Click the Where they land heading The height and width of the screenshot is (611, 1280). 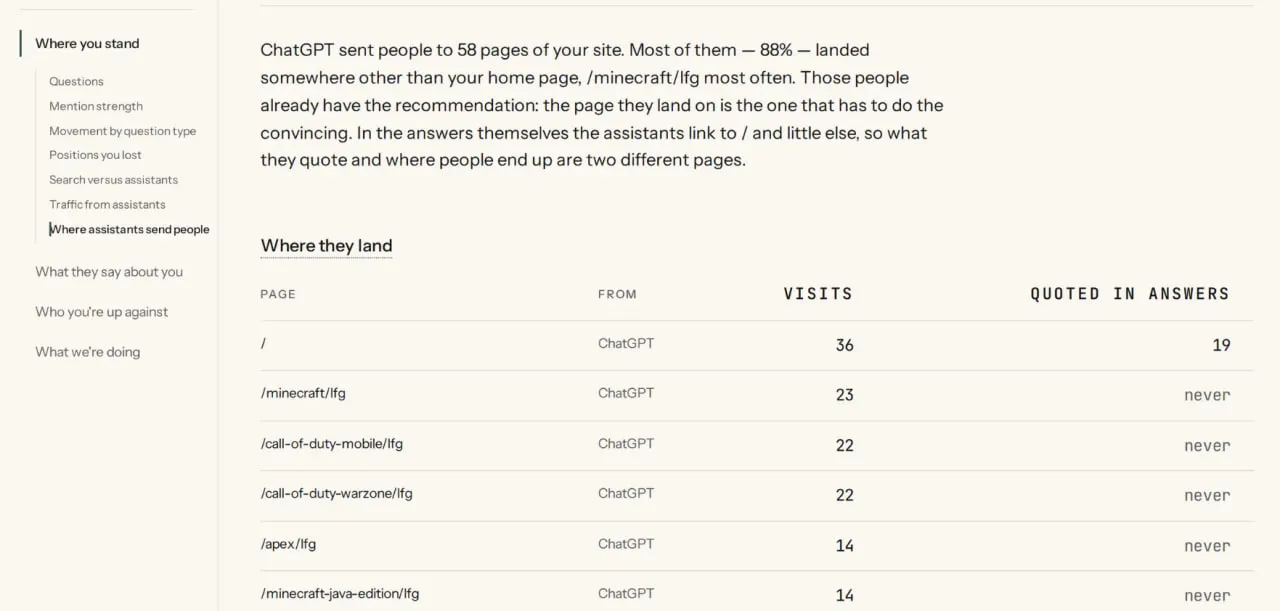(x=326, y=246)
